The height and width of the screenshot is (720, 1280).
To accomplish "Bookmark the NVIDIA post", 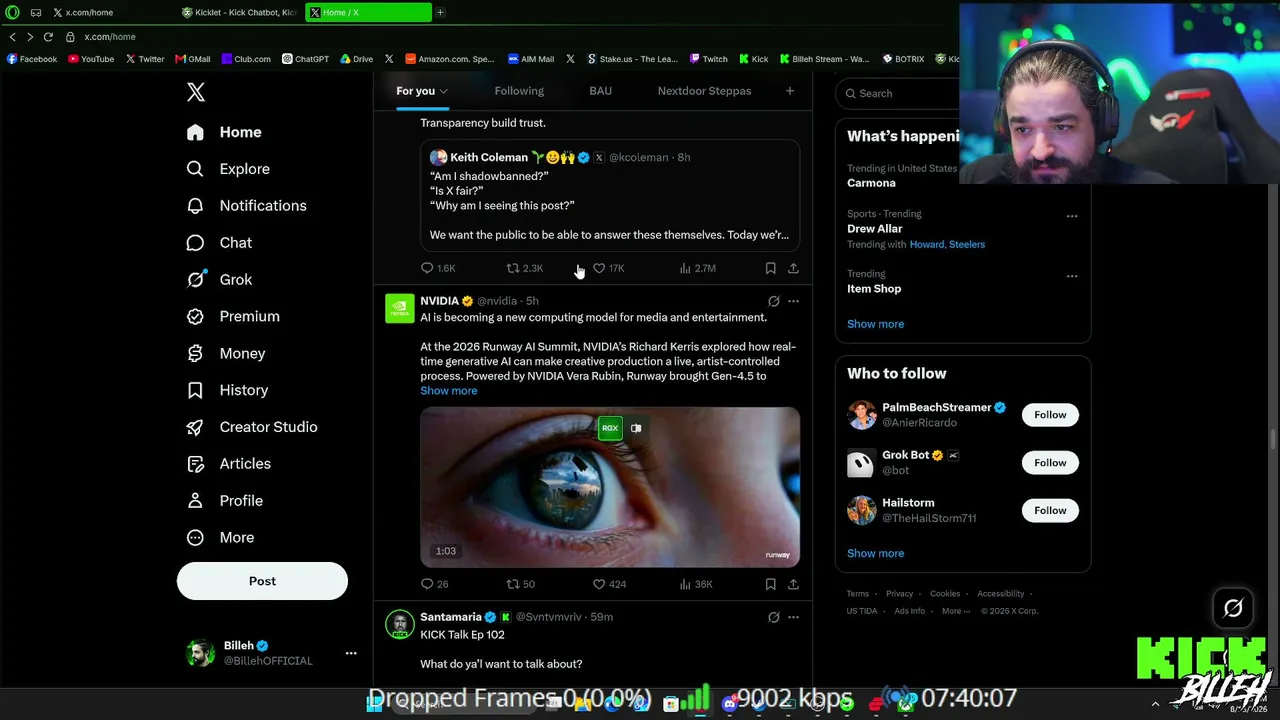I will (770, 584).
